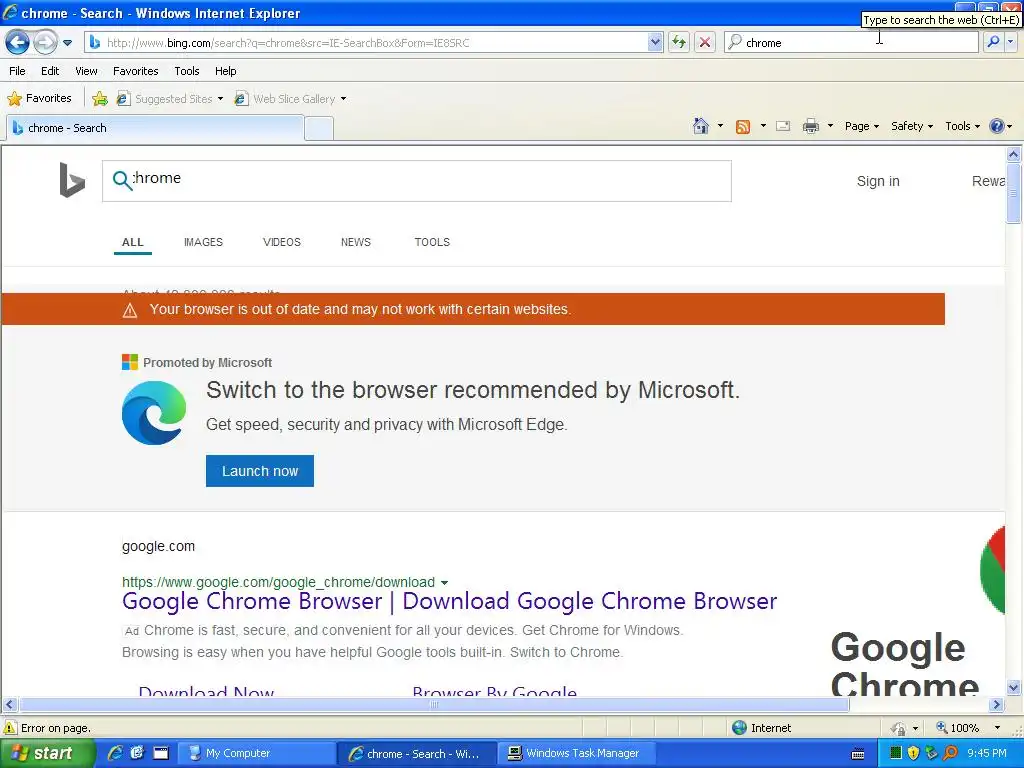Click the scroll up arrow of vertical scrollbar
The image size is (1024, 768).
click(1014, 155)
